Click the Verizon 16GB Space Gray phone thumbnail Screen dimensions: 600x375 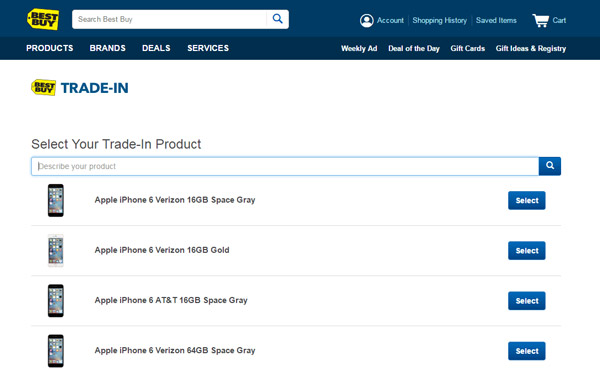click(56, 201)
